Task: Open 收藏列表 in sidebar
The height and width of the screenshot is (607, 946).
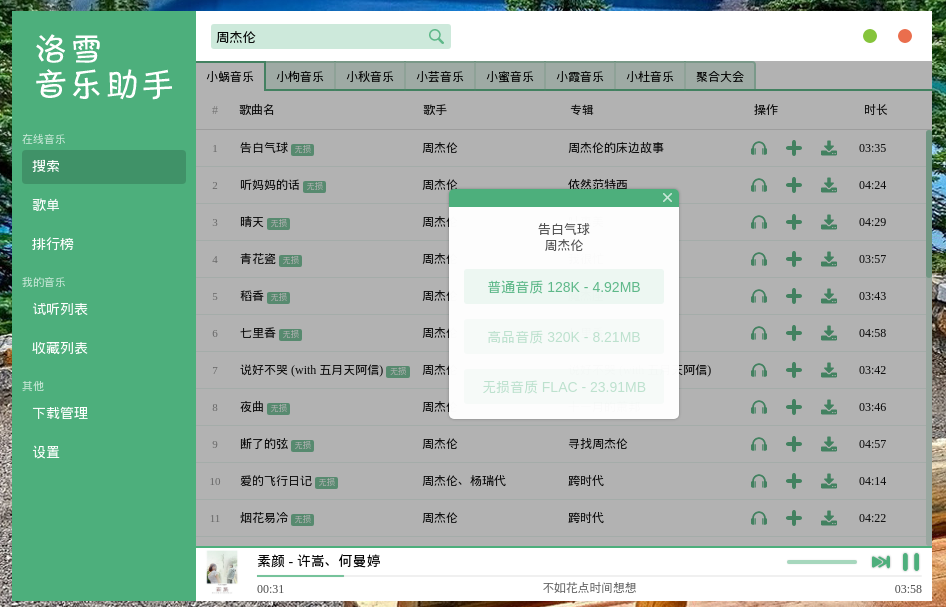Action: (104, 348)
